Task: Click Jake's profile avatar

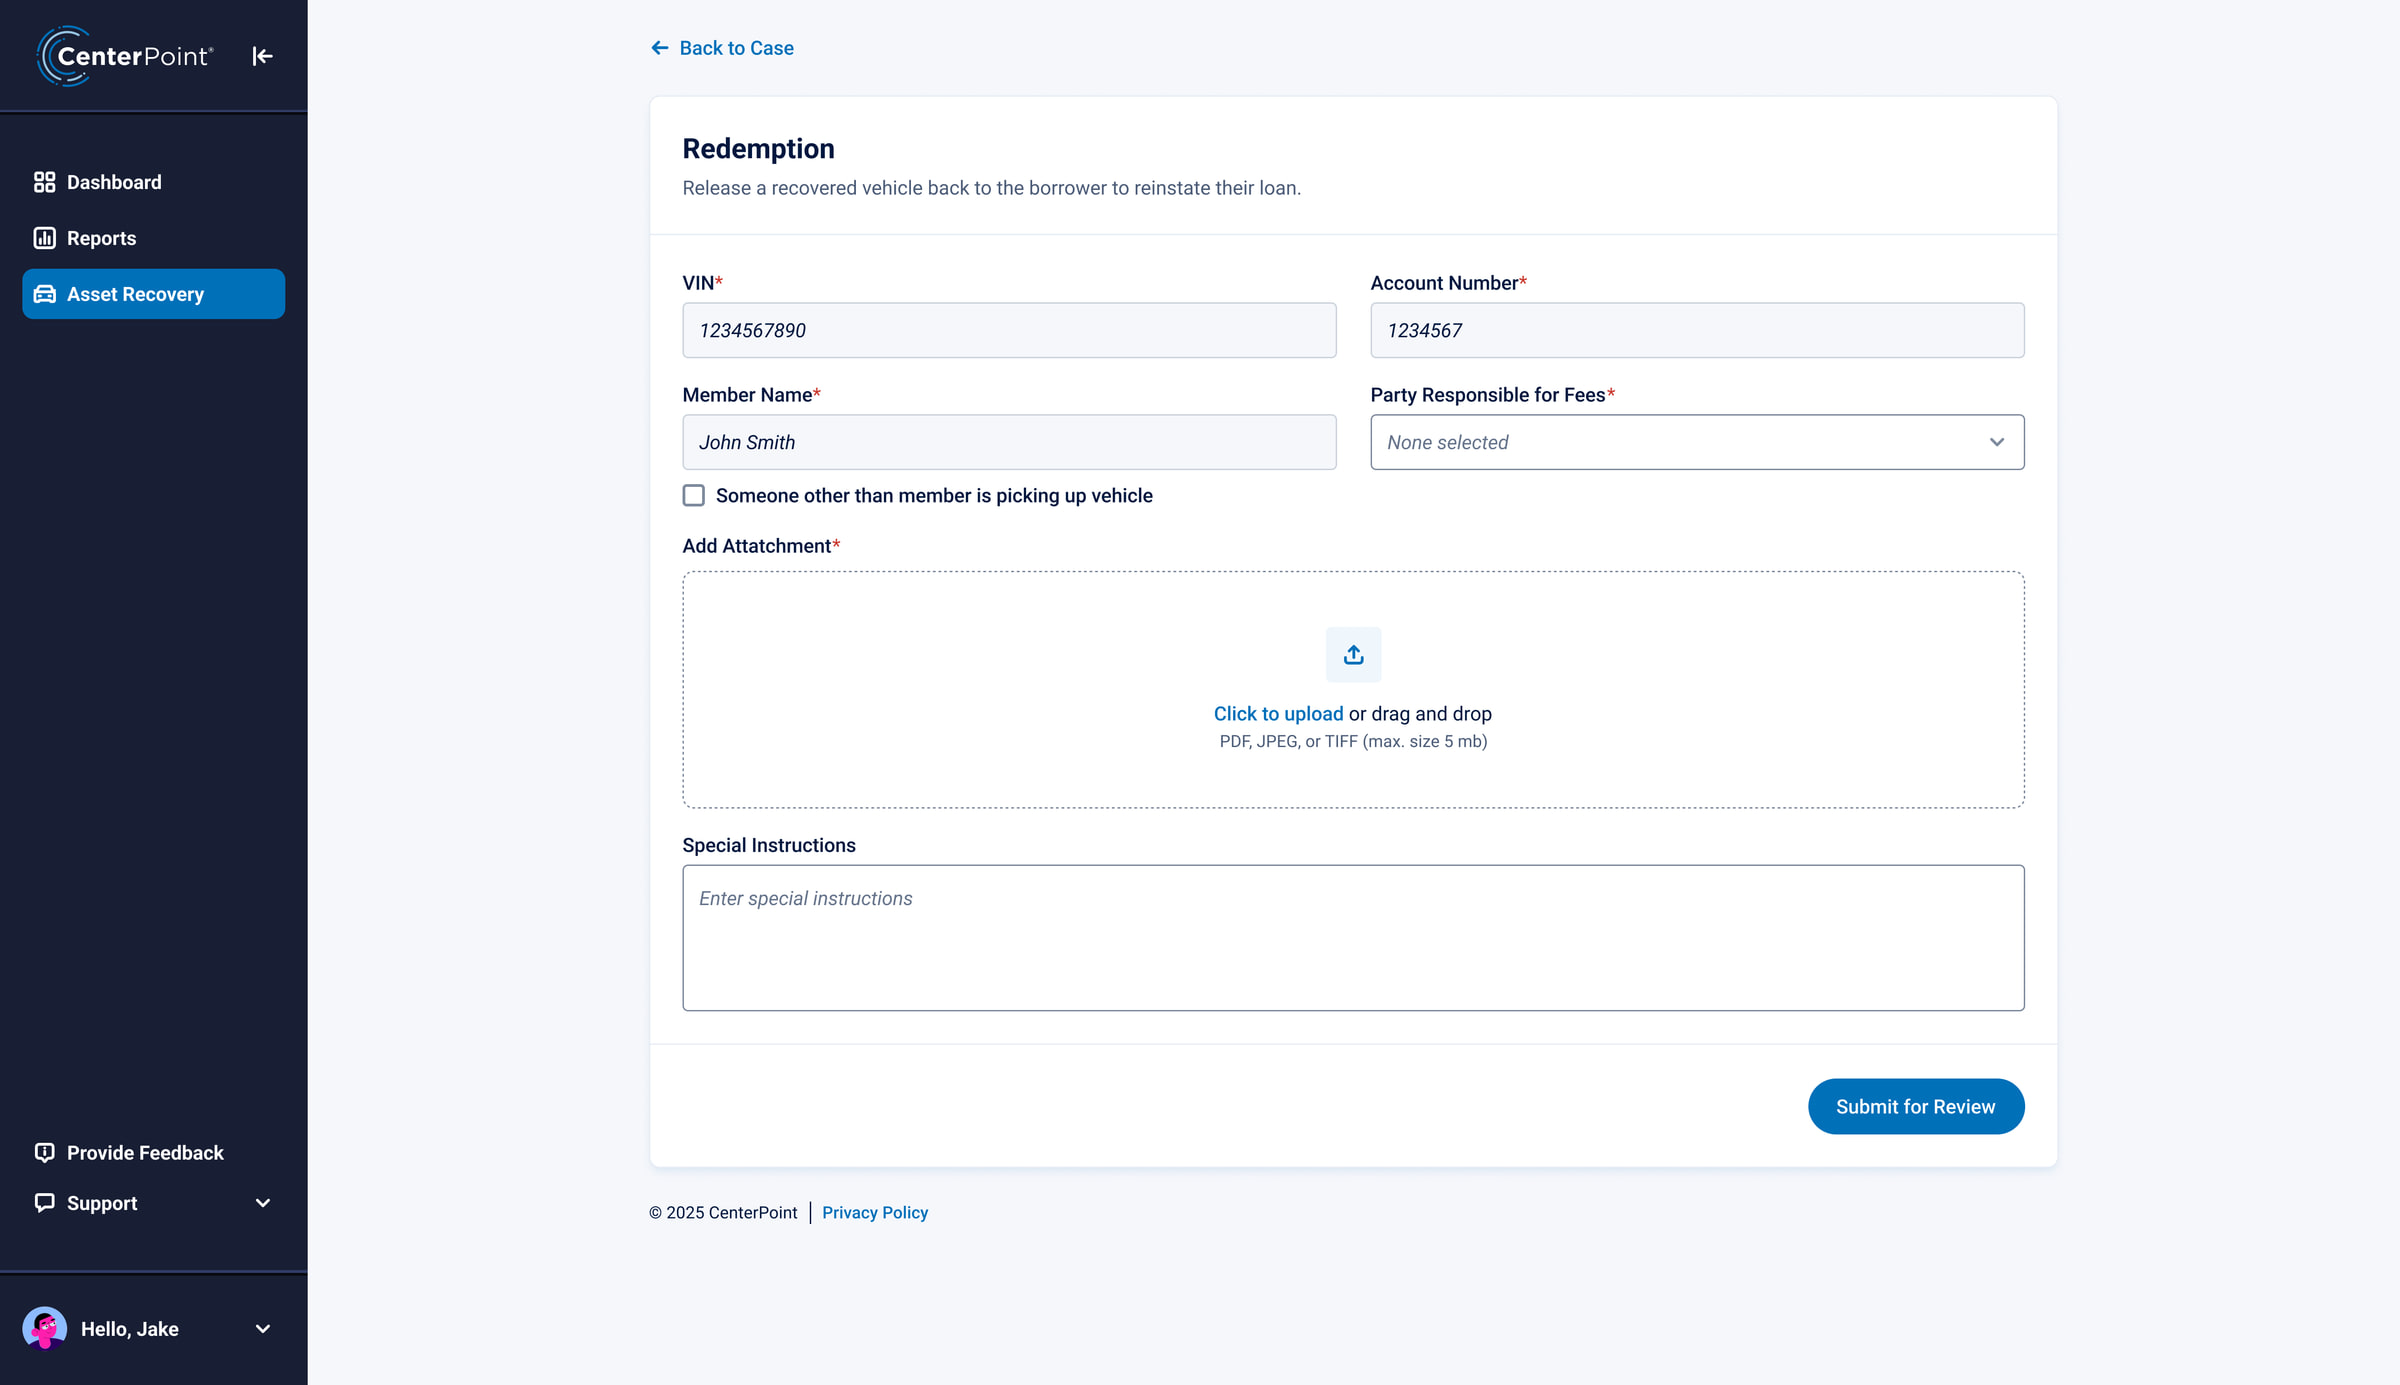Action: click(x=45, y=1328)
